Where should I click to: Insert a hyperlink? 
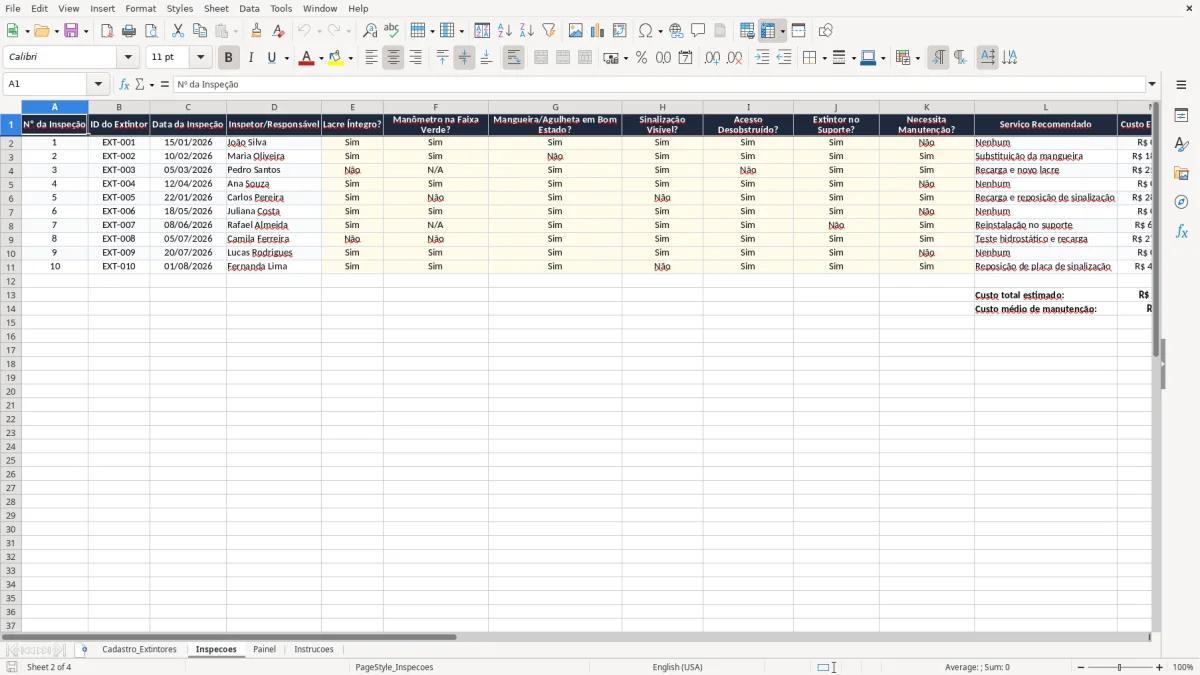pyautogui.click(x=677, y=31)
